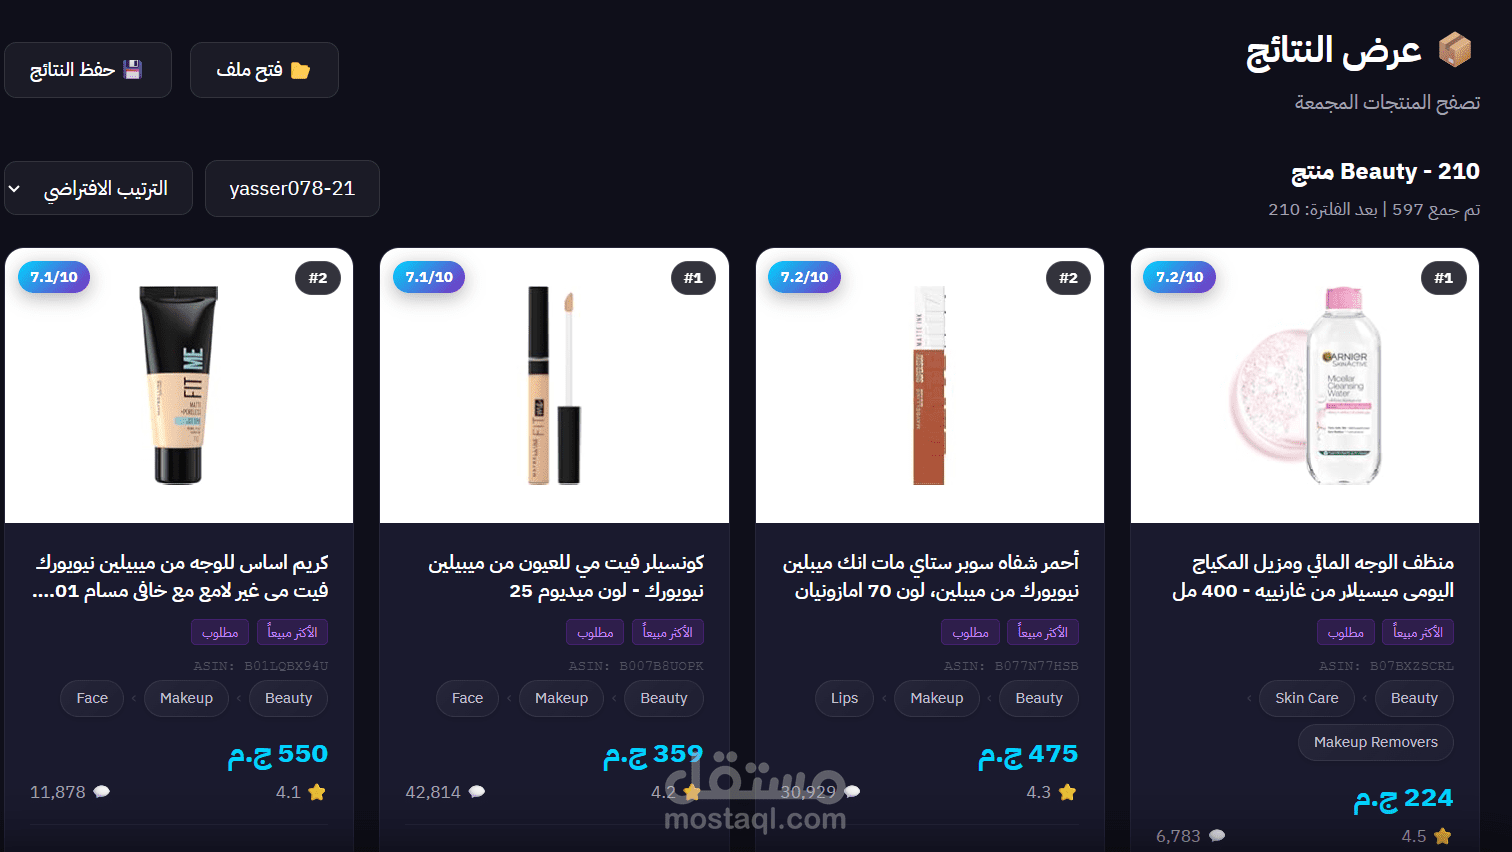Click the #1 rank badge on concealer card
This screenshot has width=1512, height=852.
pyautogui.click(x=693, y=278)
